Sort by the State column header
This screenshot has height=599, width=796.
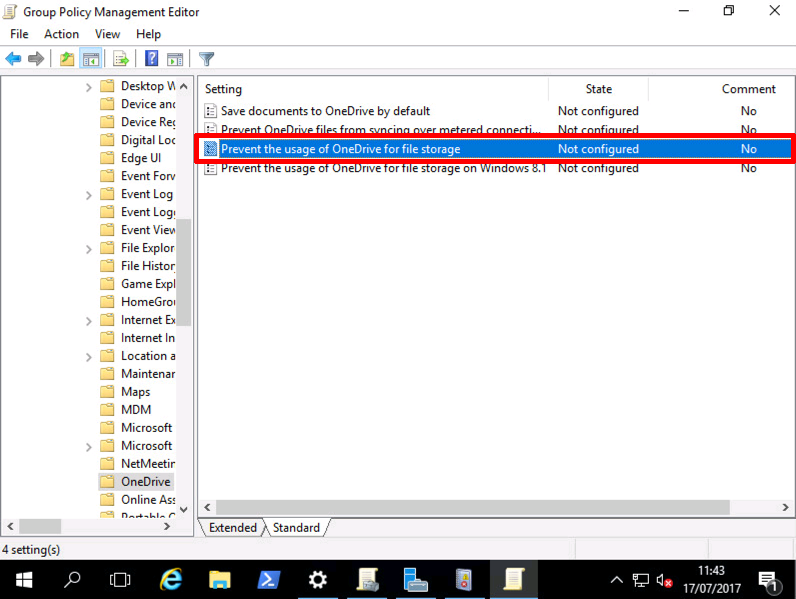tap(599, 89)
